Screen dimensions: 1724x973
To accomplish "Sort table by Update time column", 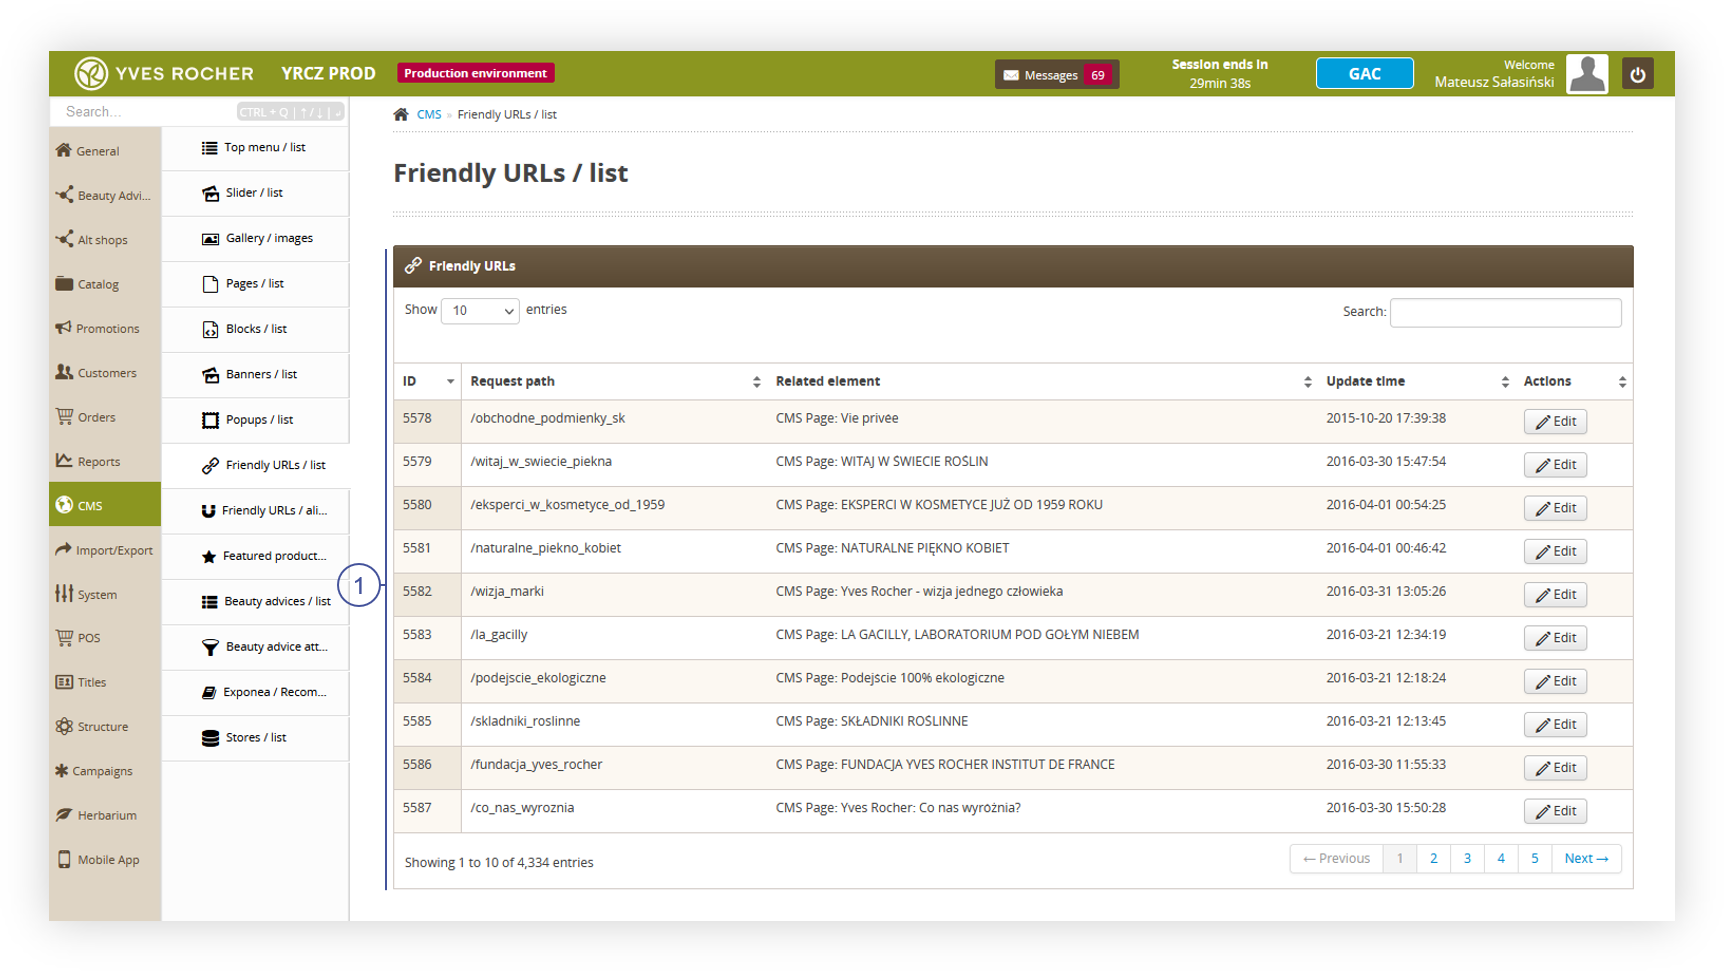I will coord(1416,381).
